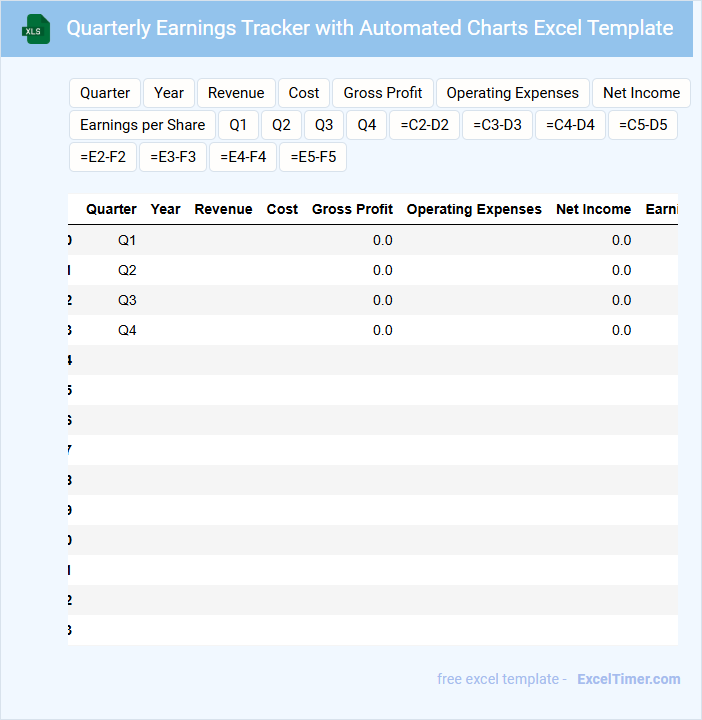Select the Year tag chip
This screenshot has height=720, width=702.
click(169, 93)
